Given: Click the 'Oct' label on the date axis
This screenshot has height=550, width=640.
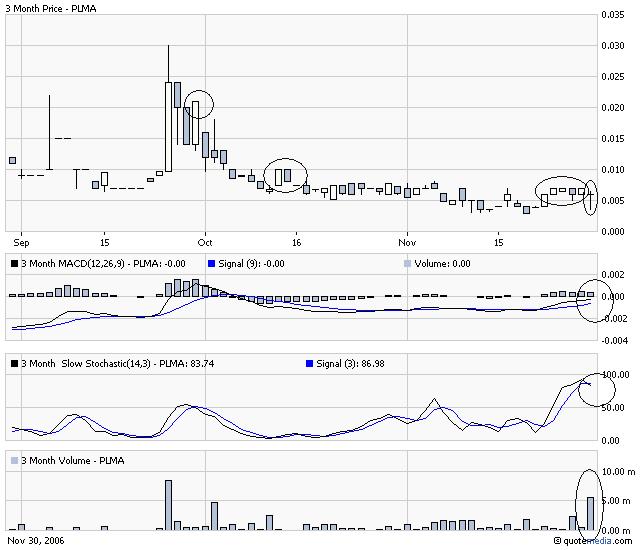Looking at the screenshot, I should [205, 243].
